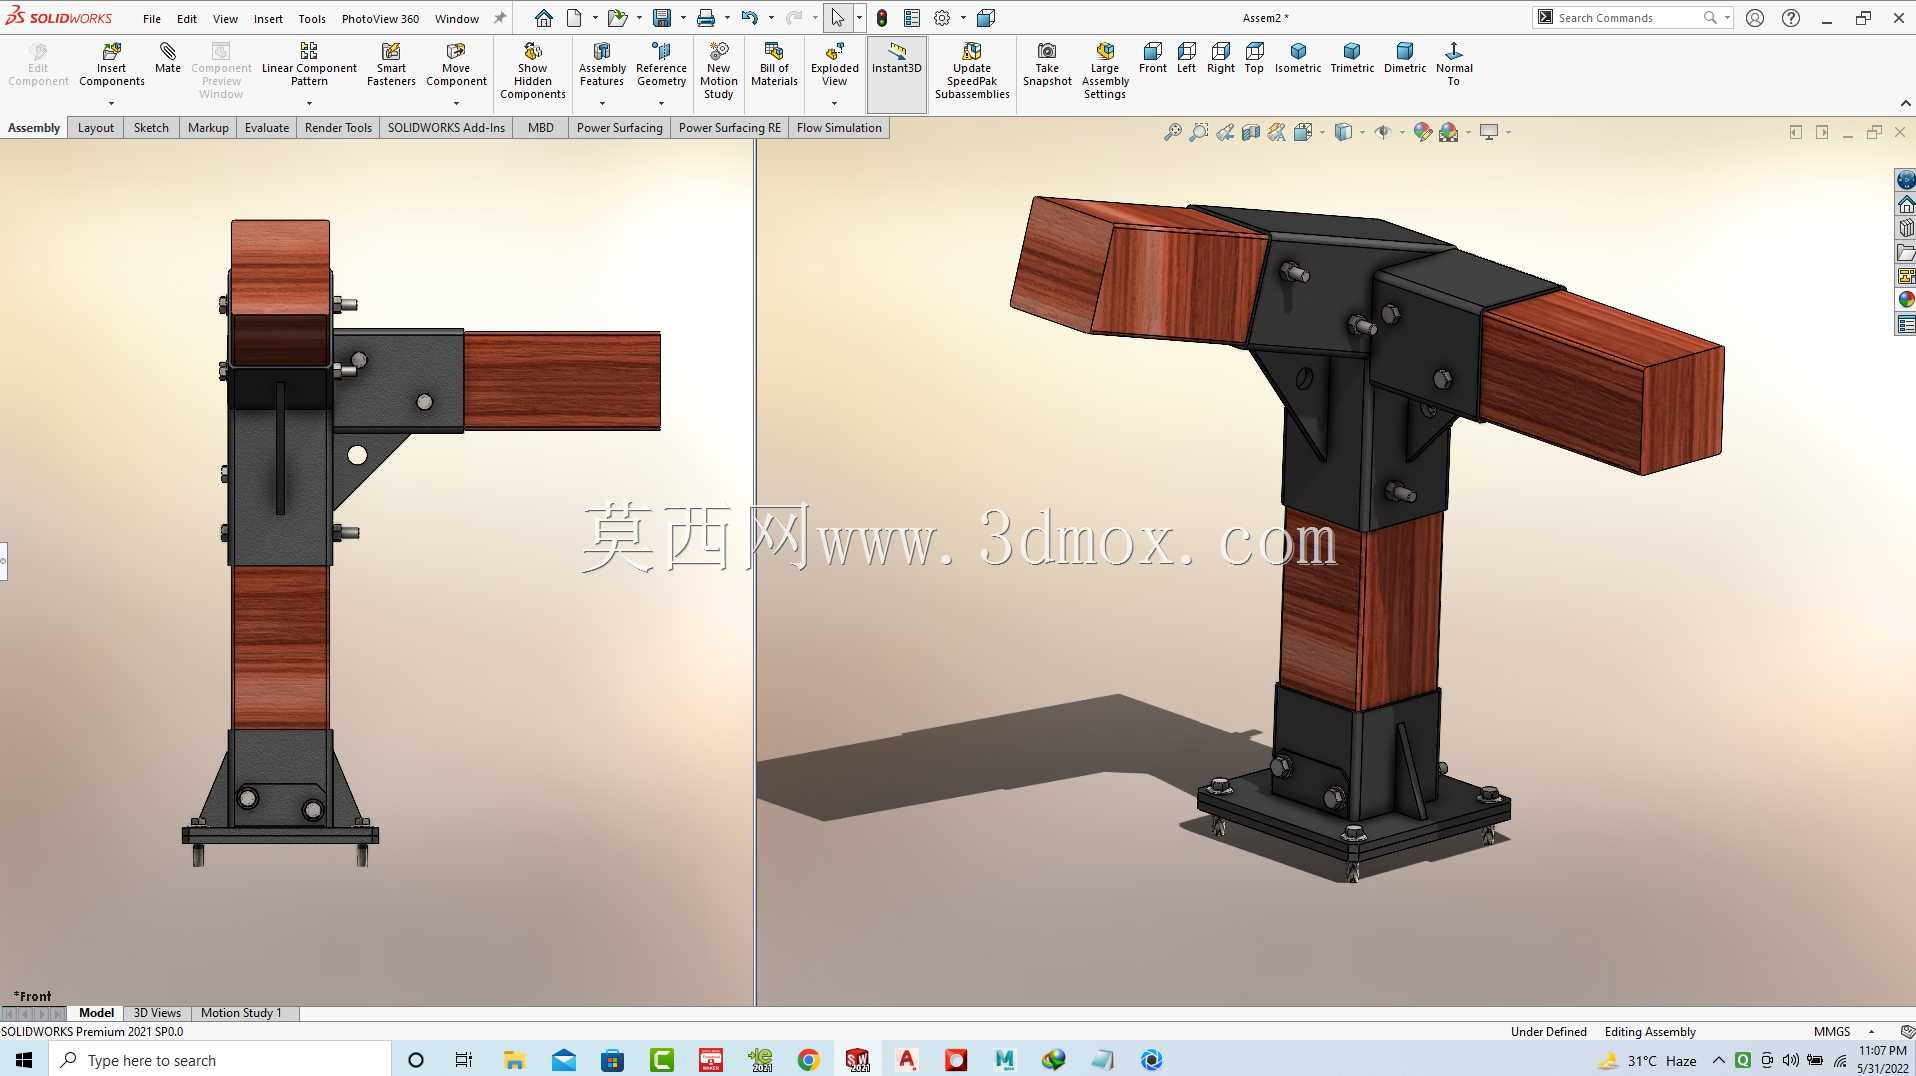
Task: Open Linear Component Pattern tool
Action: (x=309, y=65)
